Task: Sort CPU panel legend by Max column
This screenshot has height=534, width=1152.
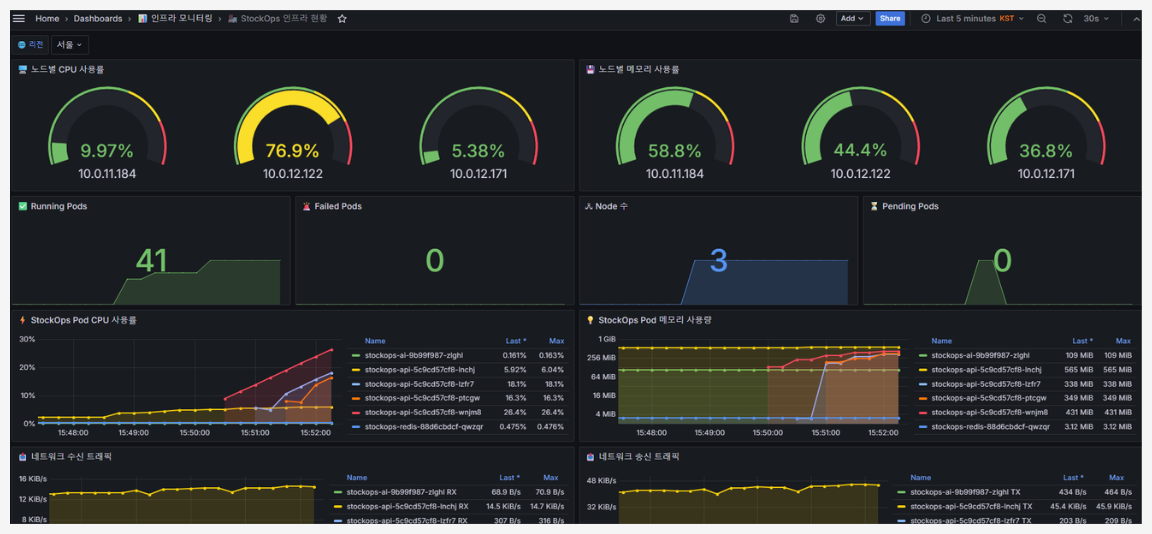Action: 557,341
